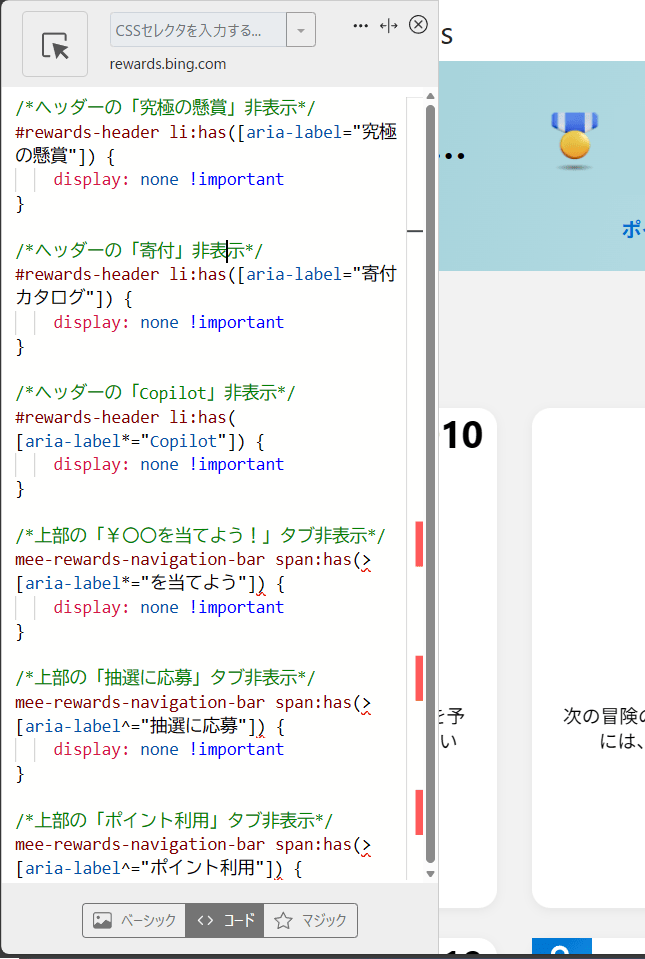The height and width of the screenshot is (959, 645).
Task: Expand the CSS selector dropdown arrow
Action: 301,30
